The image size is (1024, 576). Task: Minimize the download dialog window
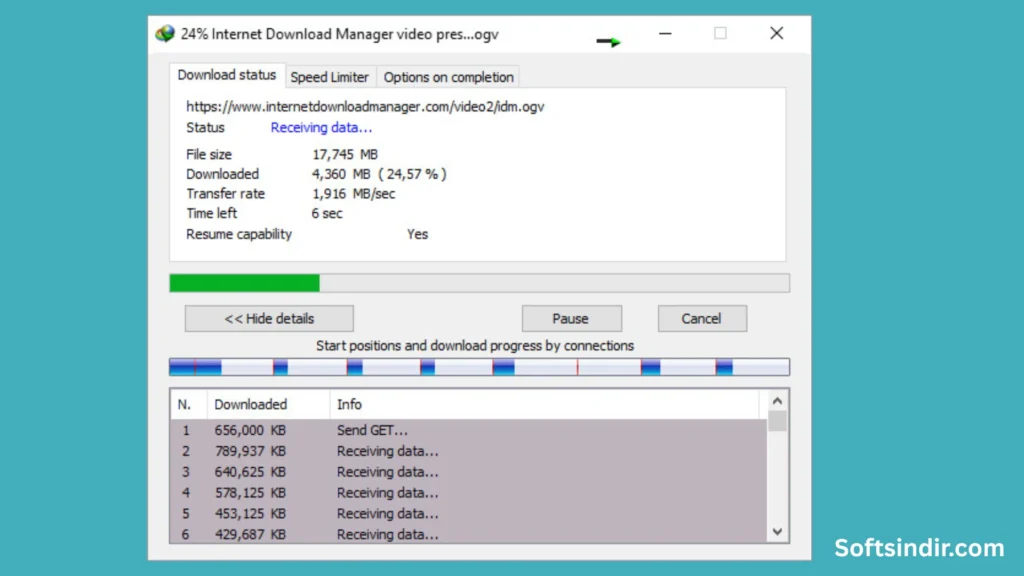(665, 33)
